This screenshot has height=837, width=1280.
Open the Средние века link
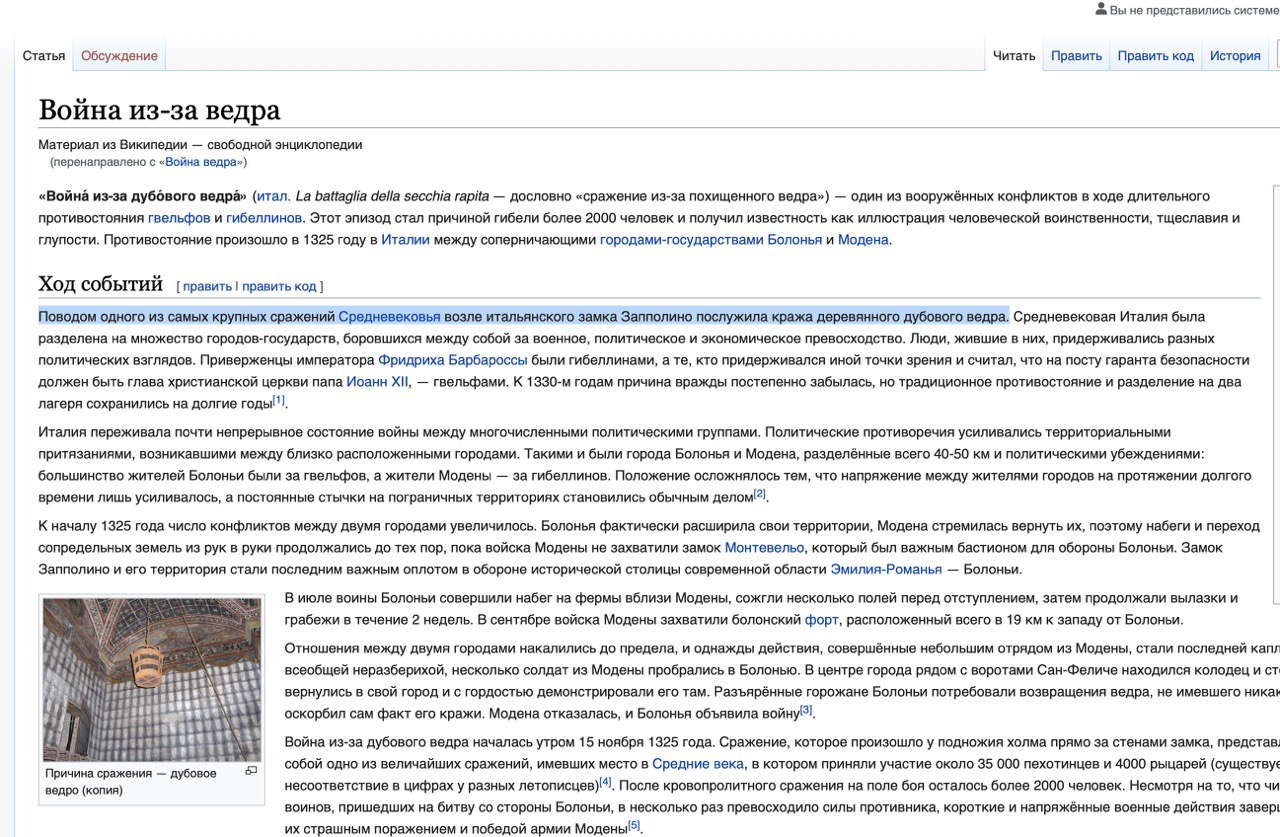[698, 764]
